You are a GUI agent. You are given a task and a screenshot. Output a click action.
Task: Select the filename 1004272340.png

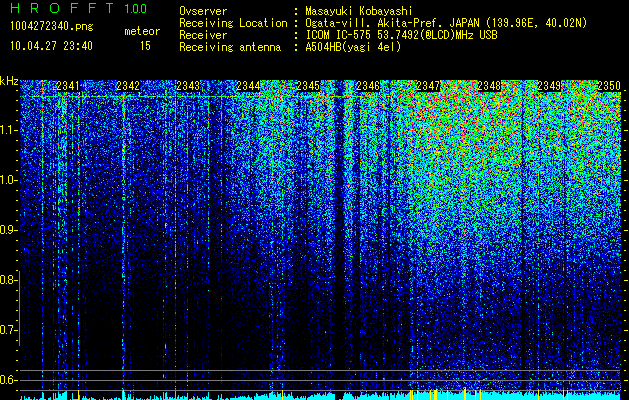coord(52,27)
